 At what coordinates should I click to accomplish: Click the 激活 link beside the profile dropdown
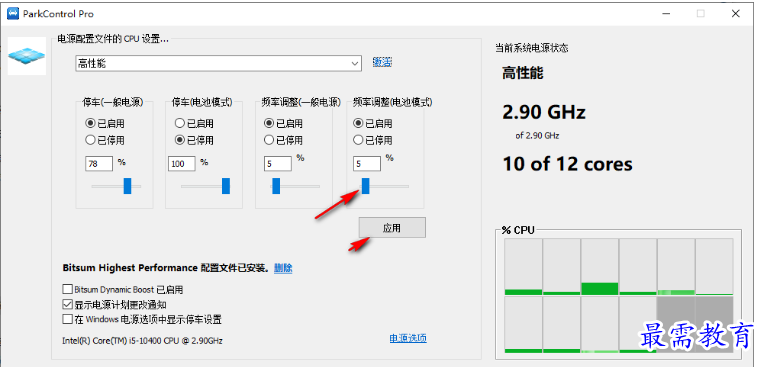pos(382,62)
